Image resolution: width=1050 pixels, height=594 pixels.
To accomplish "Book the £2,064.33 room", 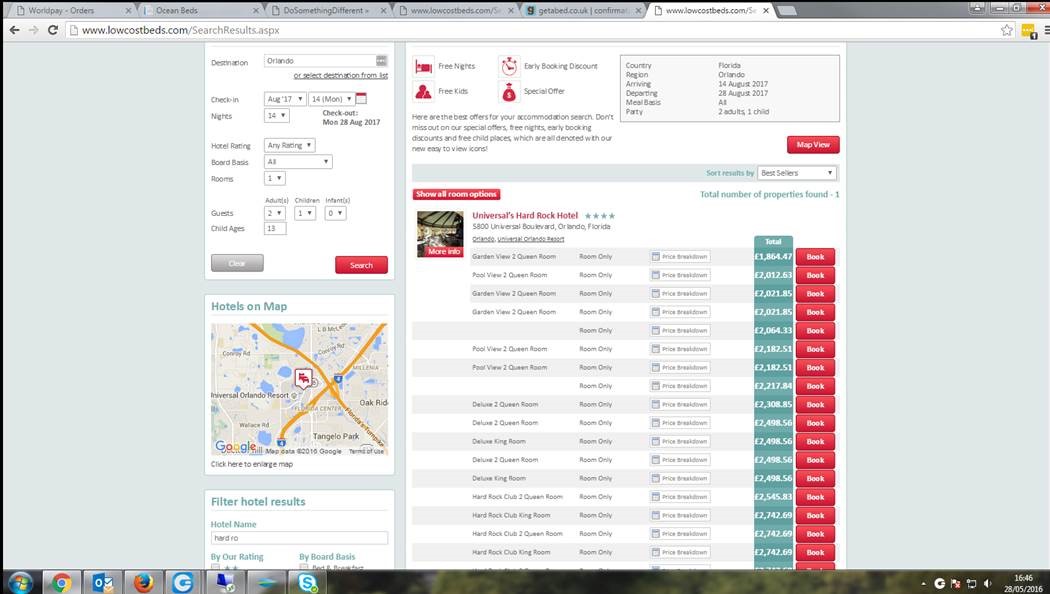I will [x=815, y=331].
